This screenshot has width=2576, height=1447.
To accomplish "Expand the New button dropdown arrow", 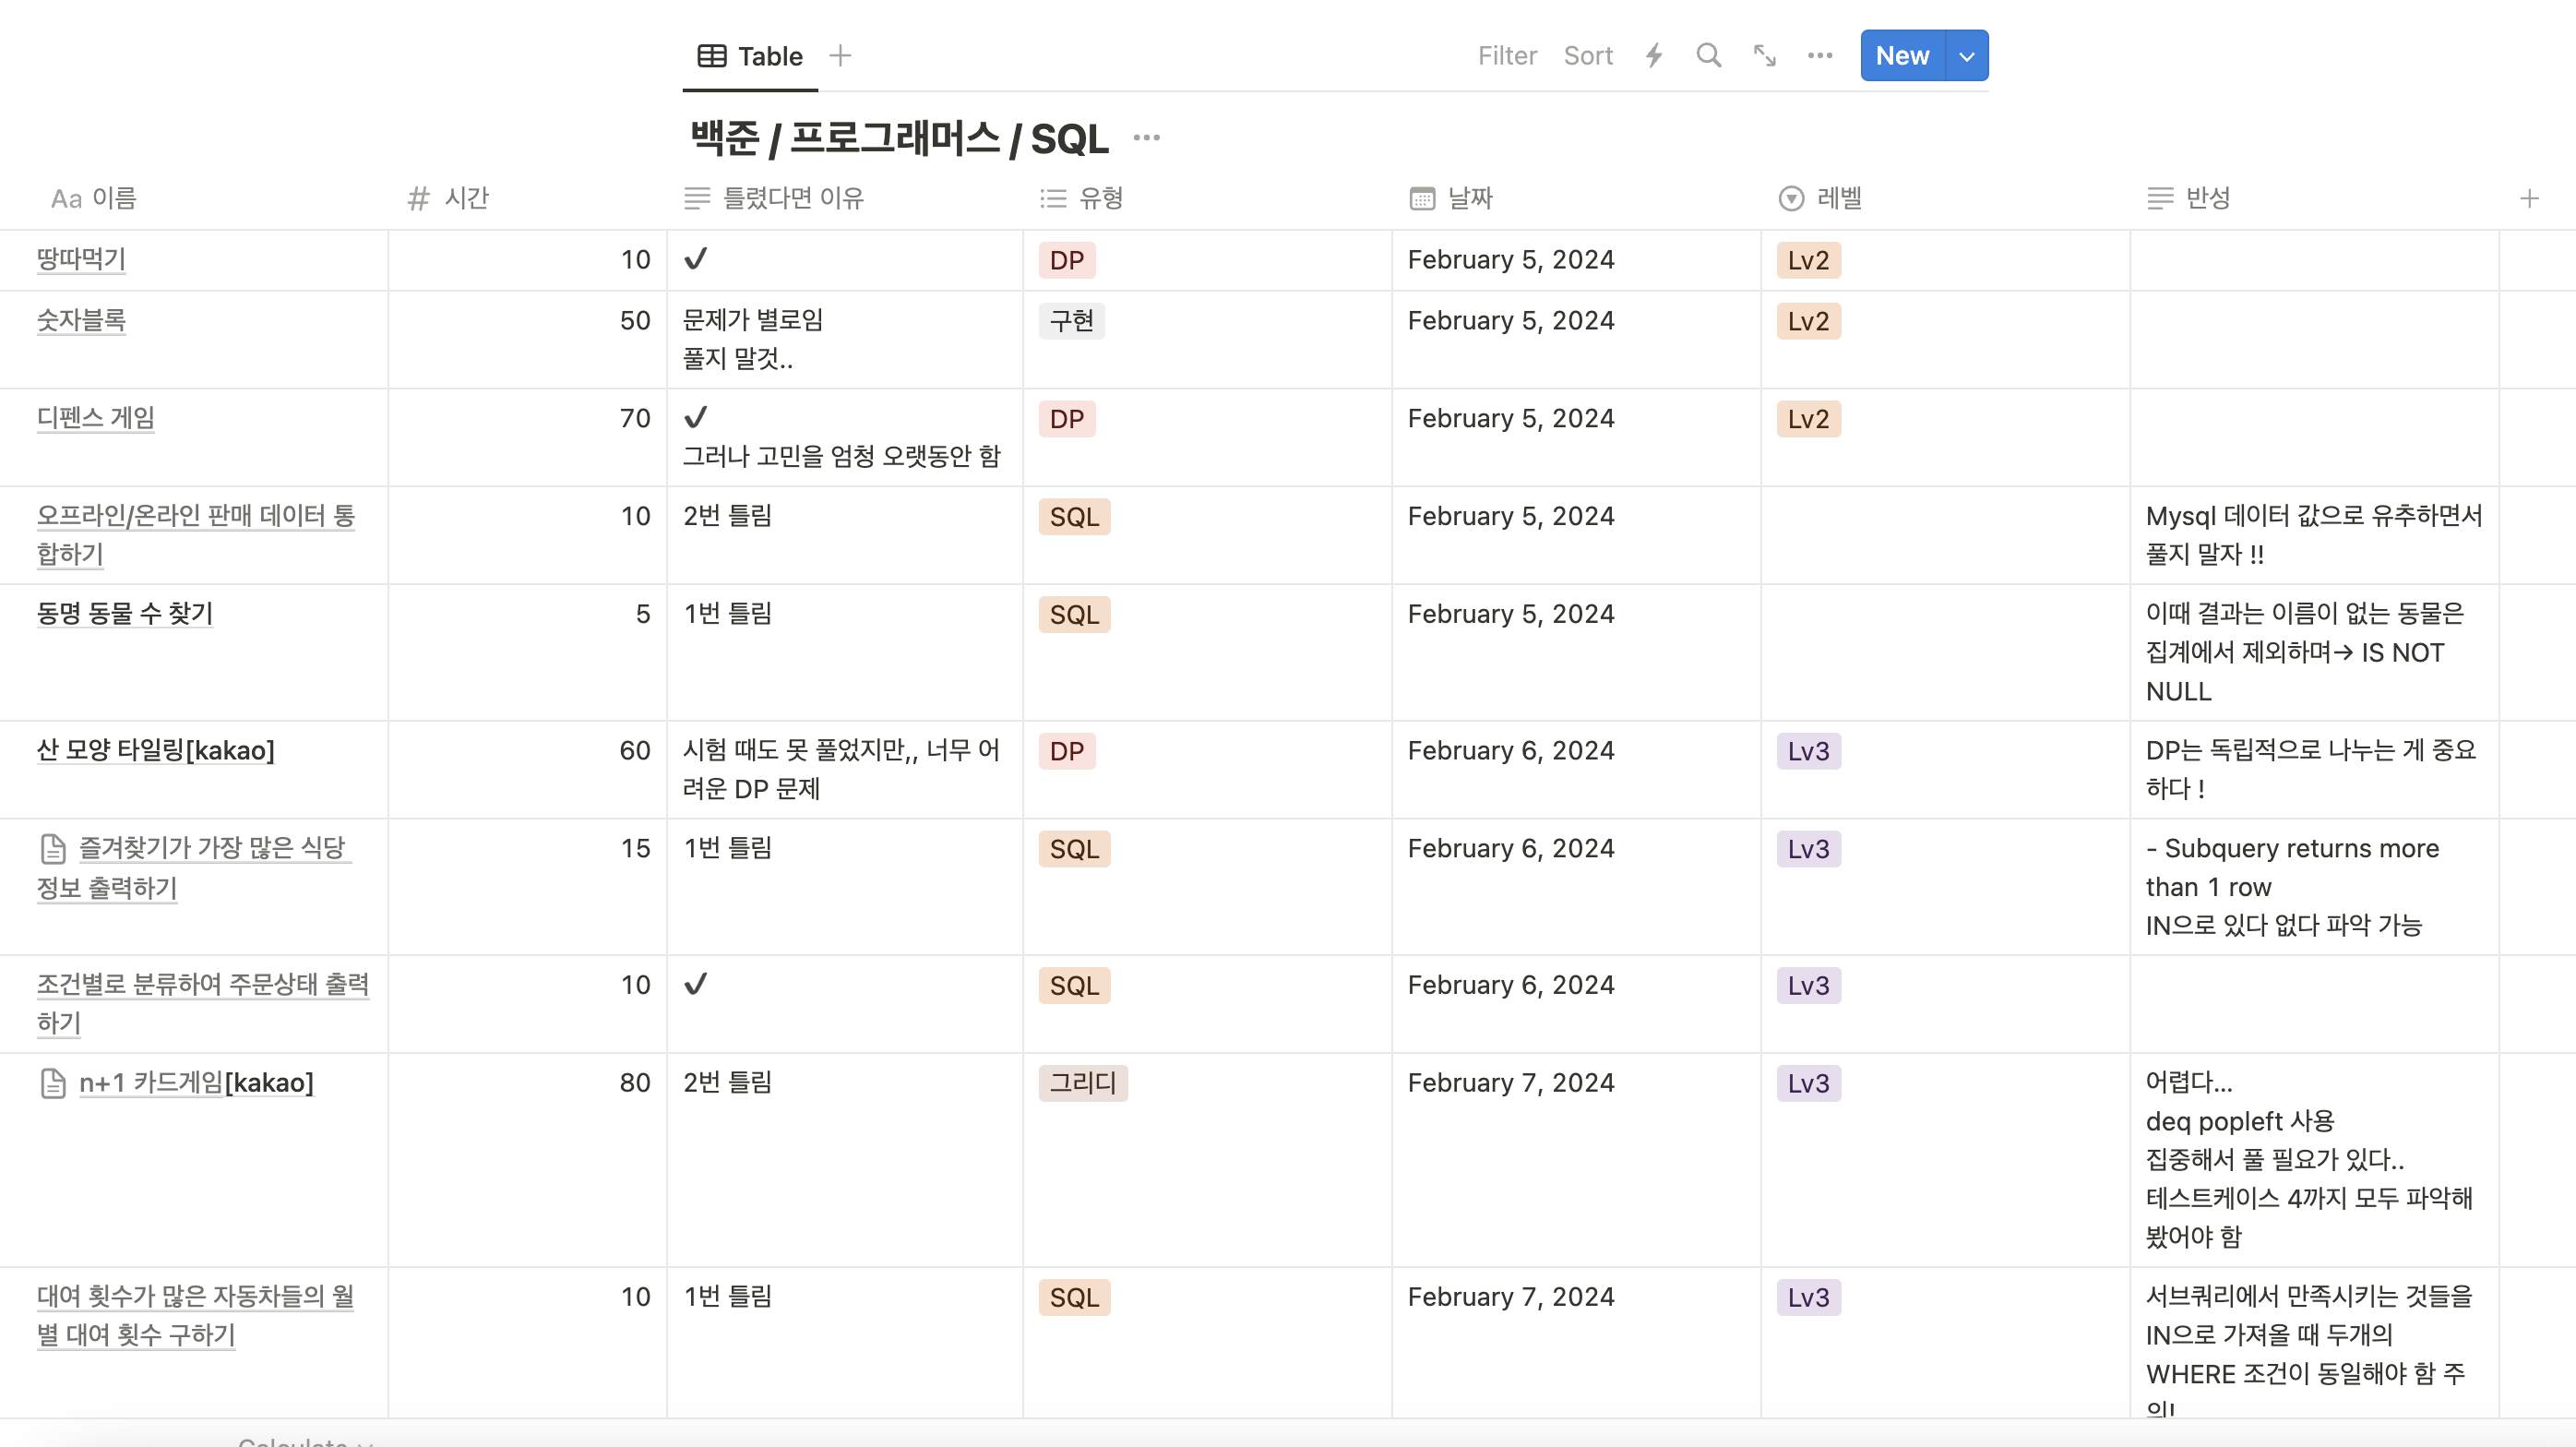I will (1966, 56).
